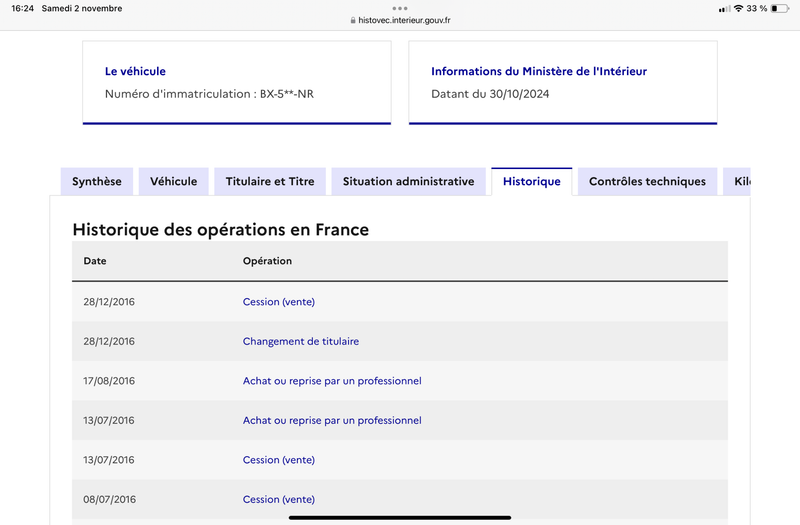Image resolution: width=800 pixels, height=525 pixels.
Task: Click the Samedi 2 novembre date text
Action: pos(82,8)
